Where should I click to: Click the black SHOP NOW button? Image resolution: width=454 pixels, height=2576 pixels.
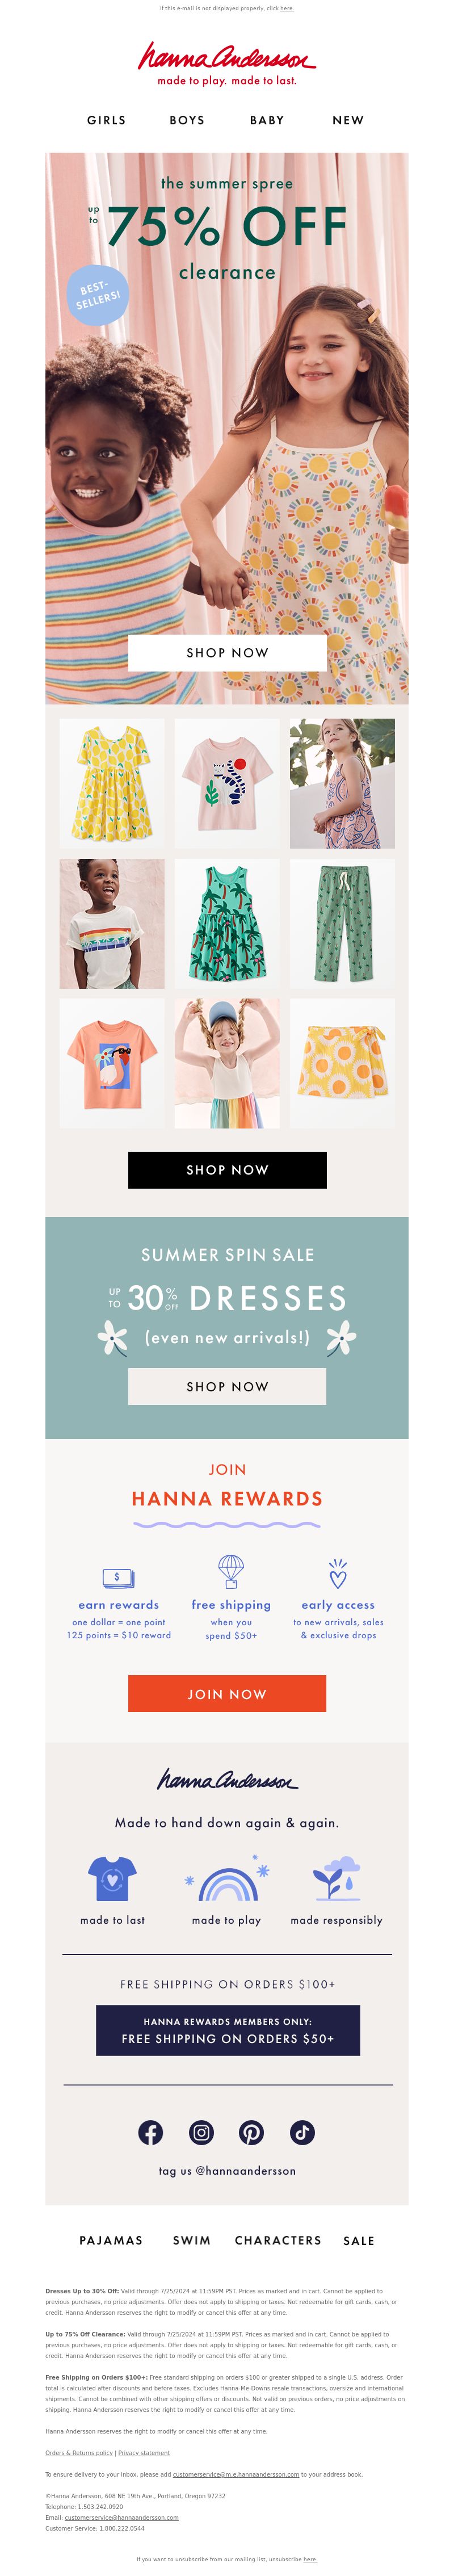[x=227, y=1170]
